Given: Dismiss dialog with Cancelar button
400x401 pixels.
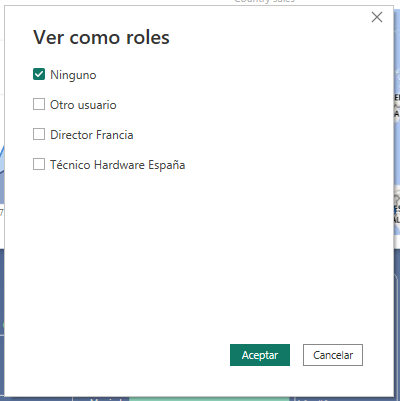Looking at the screenshot, I should coord(333,355).
